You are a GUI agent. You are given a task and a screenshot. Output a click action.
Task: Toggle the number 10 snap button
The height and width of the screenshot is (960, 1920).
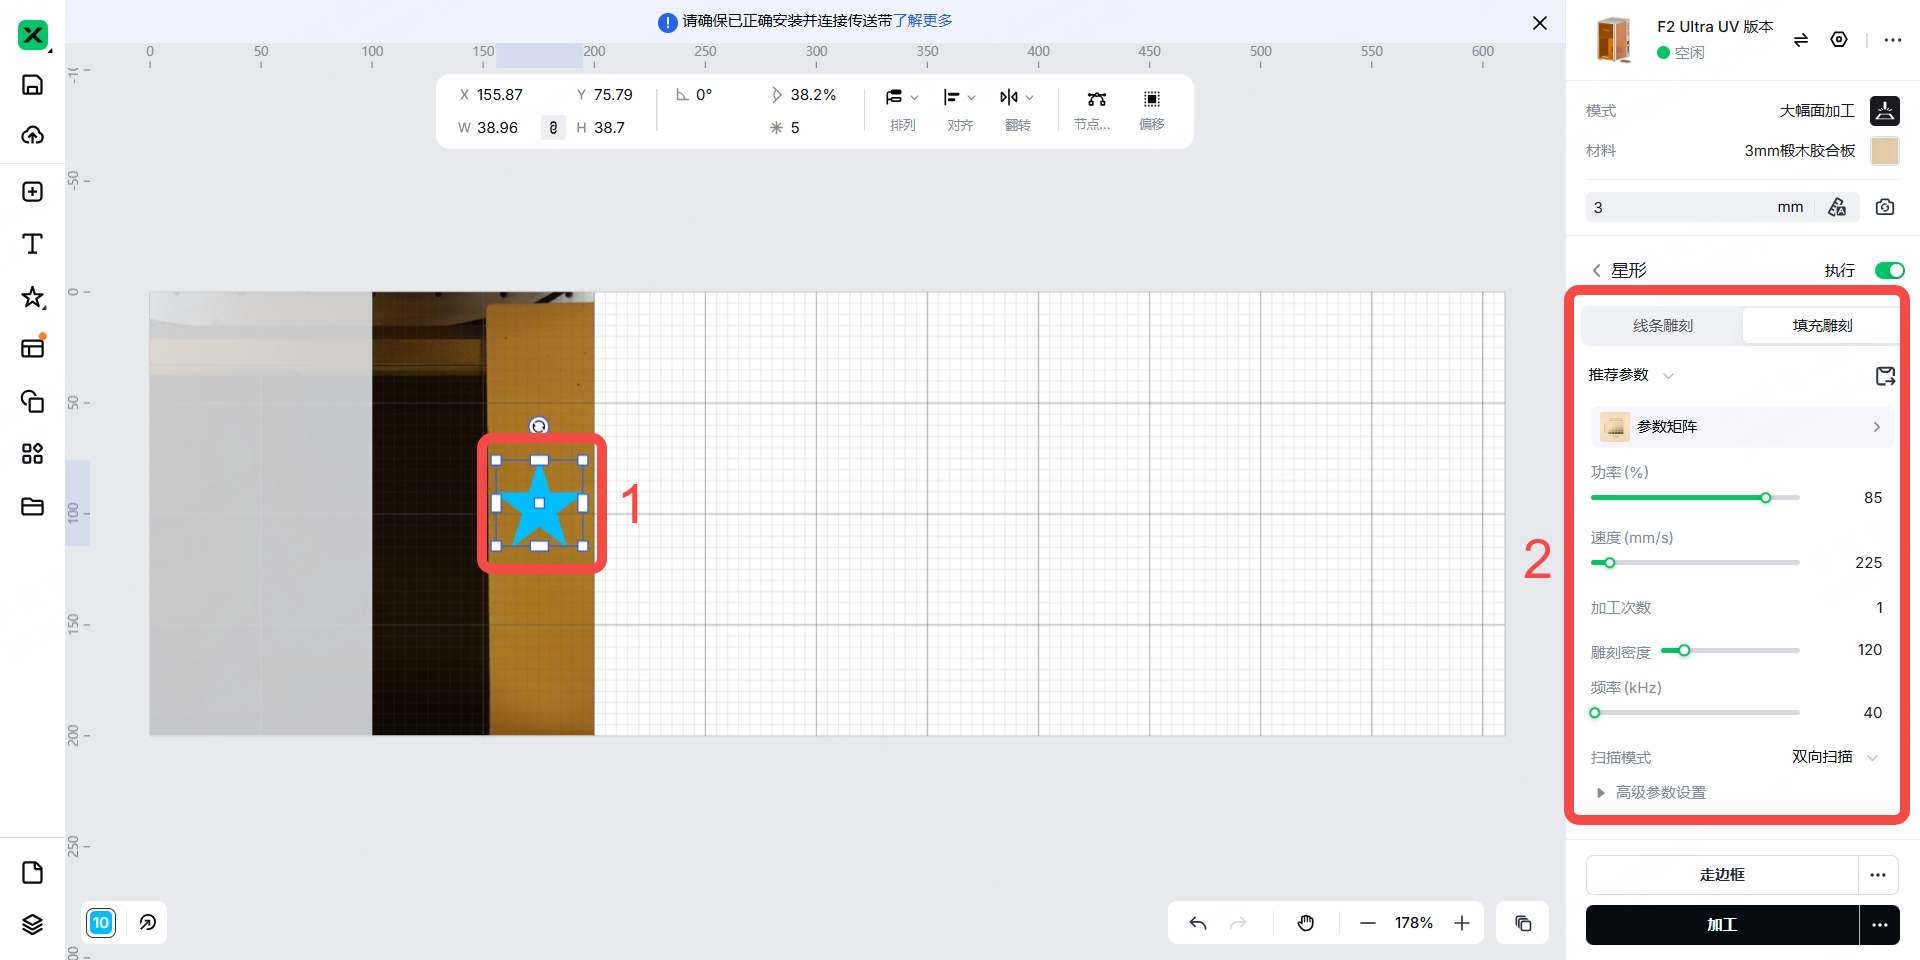(x=101, y=923)
